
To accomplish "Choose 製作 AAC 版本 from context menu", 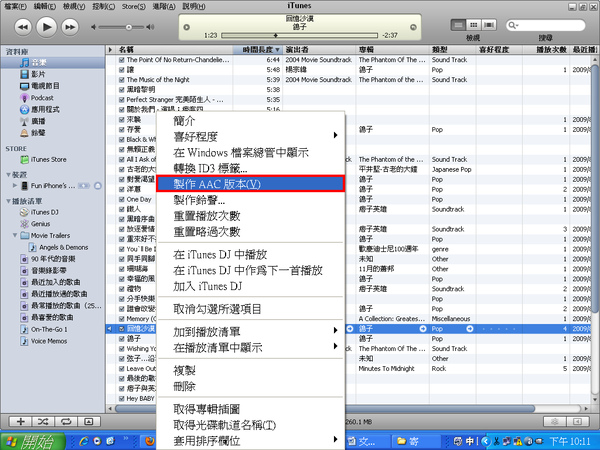I will [x=251, y=184].
